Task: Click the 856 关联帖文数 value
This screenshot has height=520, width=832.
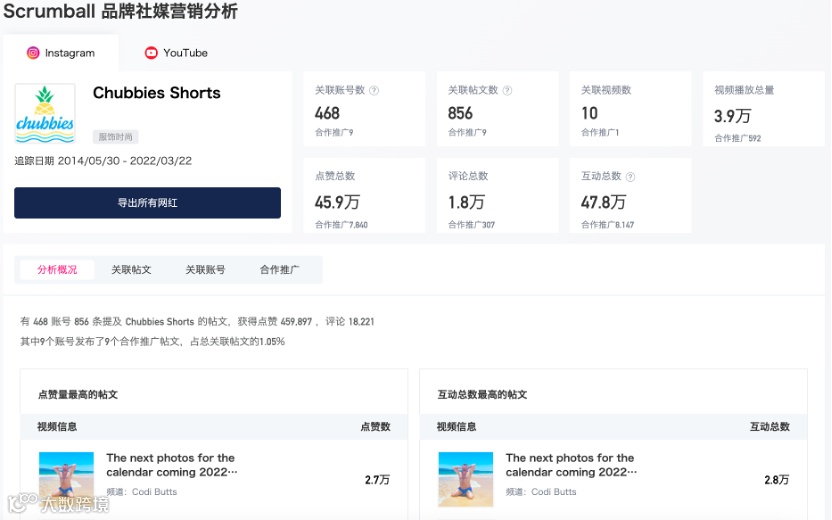Action: tap(461, 113)
